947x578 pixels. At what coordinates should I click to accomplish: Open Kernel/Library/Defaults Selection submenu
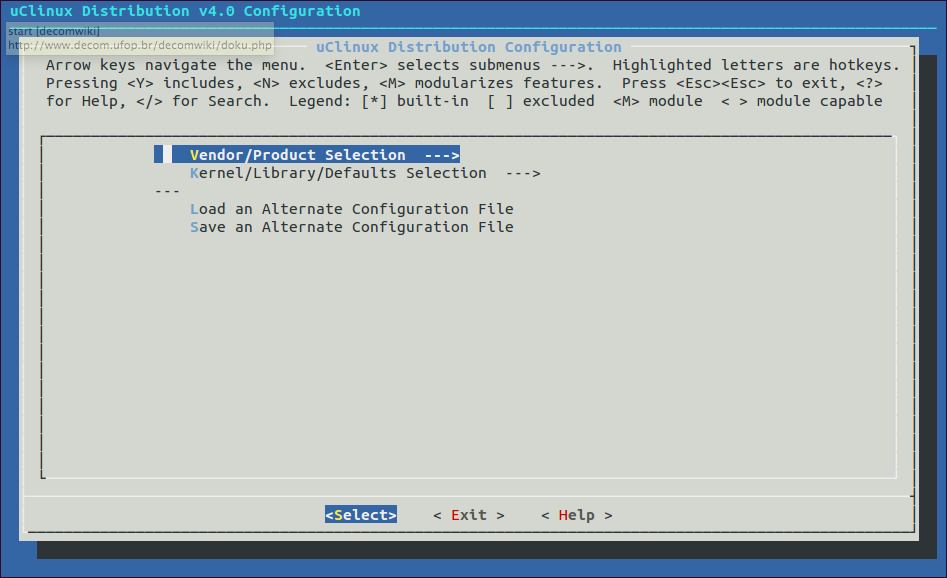[x=365, y=173]
